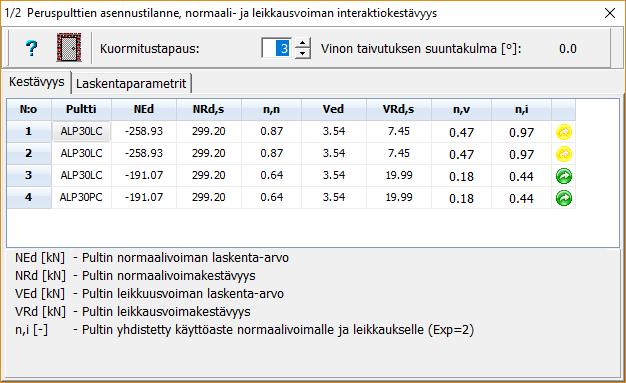This screenshot has height=383, width=626.
Task: Click the Pultti column header
Action: point(81,109)
